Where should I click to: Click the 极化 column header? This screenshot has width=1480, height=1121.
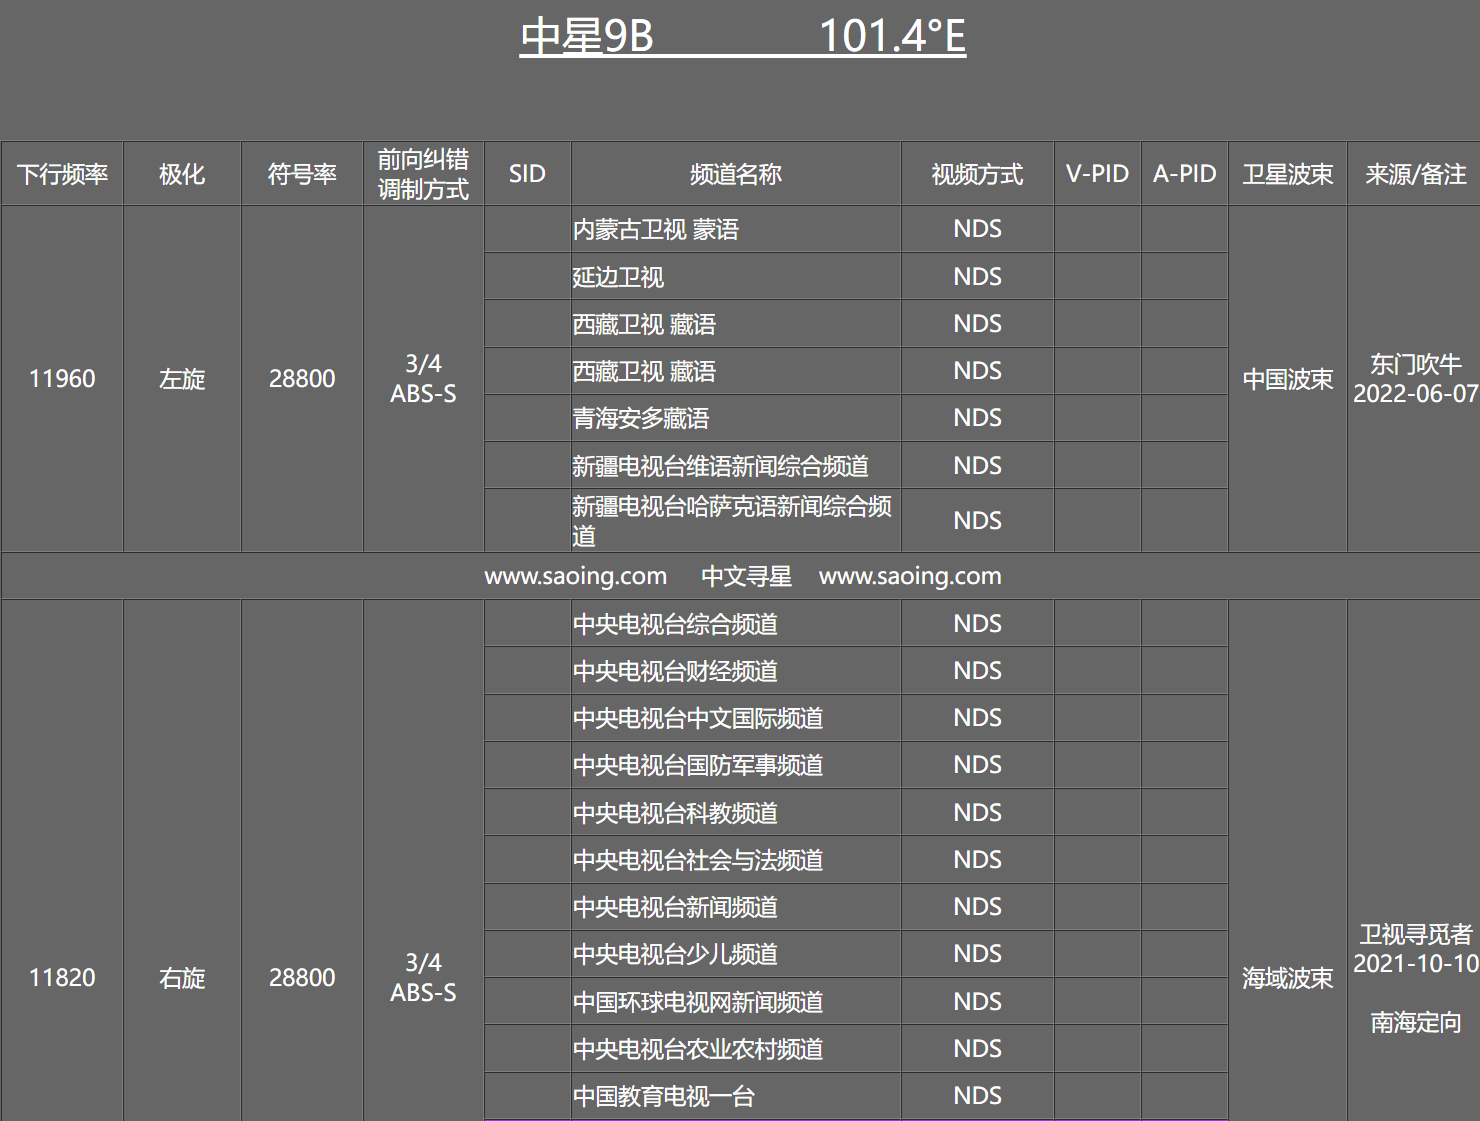[x=182, y=174]
